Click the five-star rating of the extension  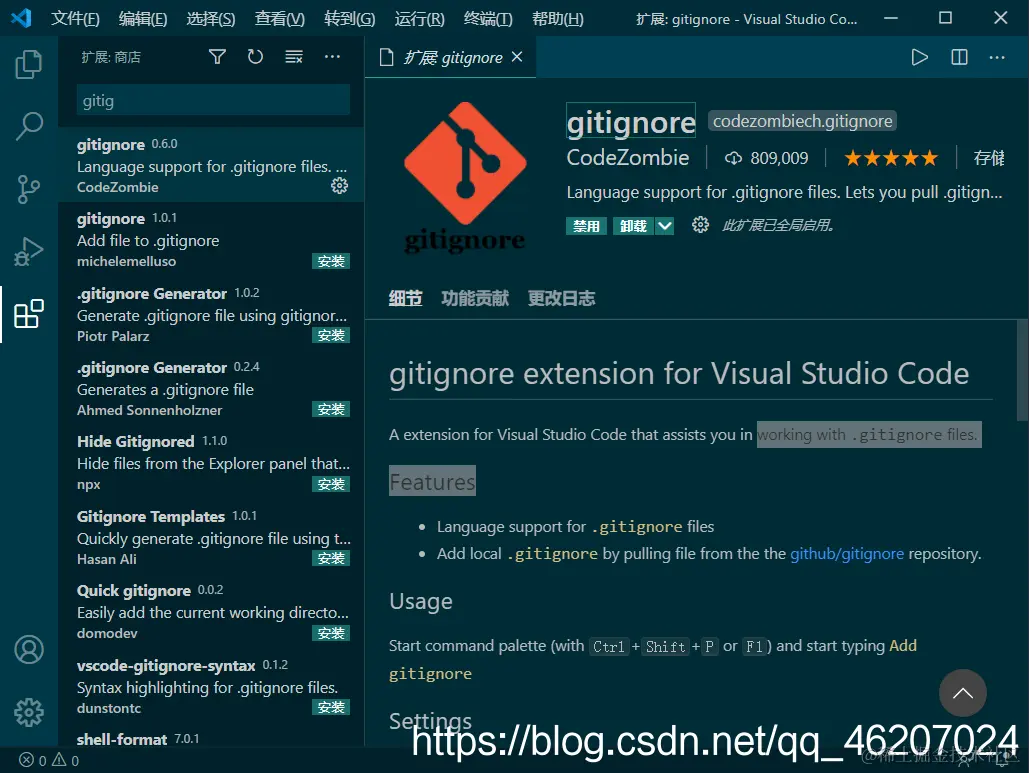point(891,158)
